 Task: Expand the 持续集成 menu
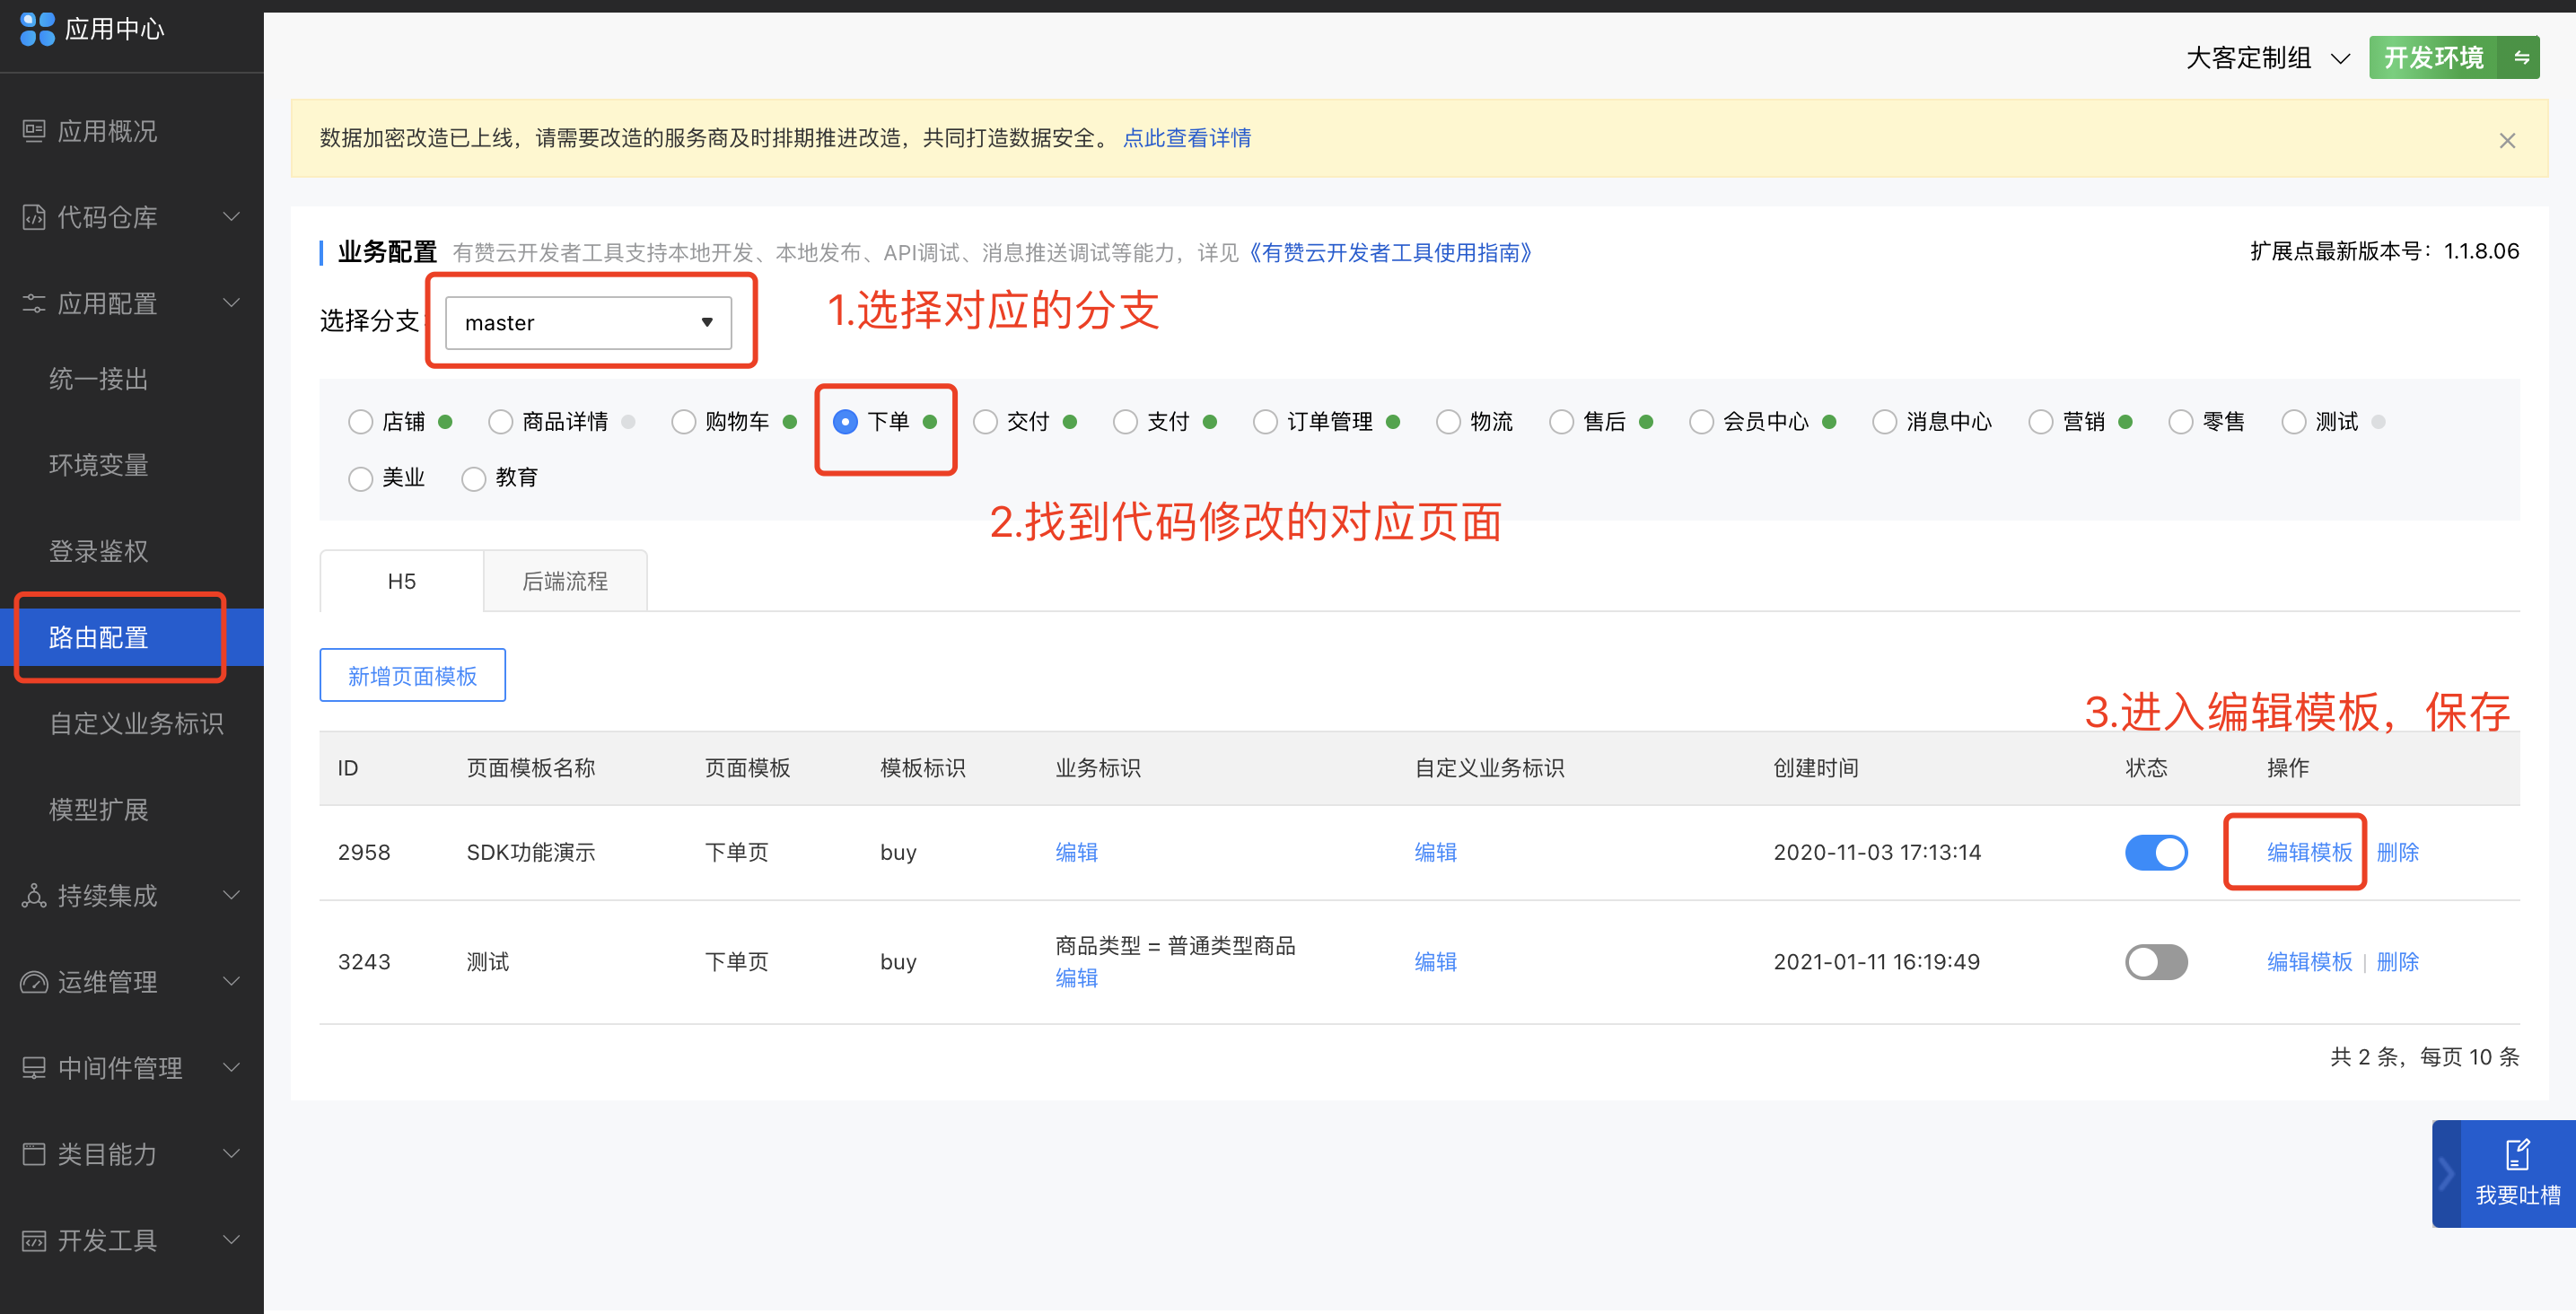tap(231, 895)
